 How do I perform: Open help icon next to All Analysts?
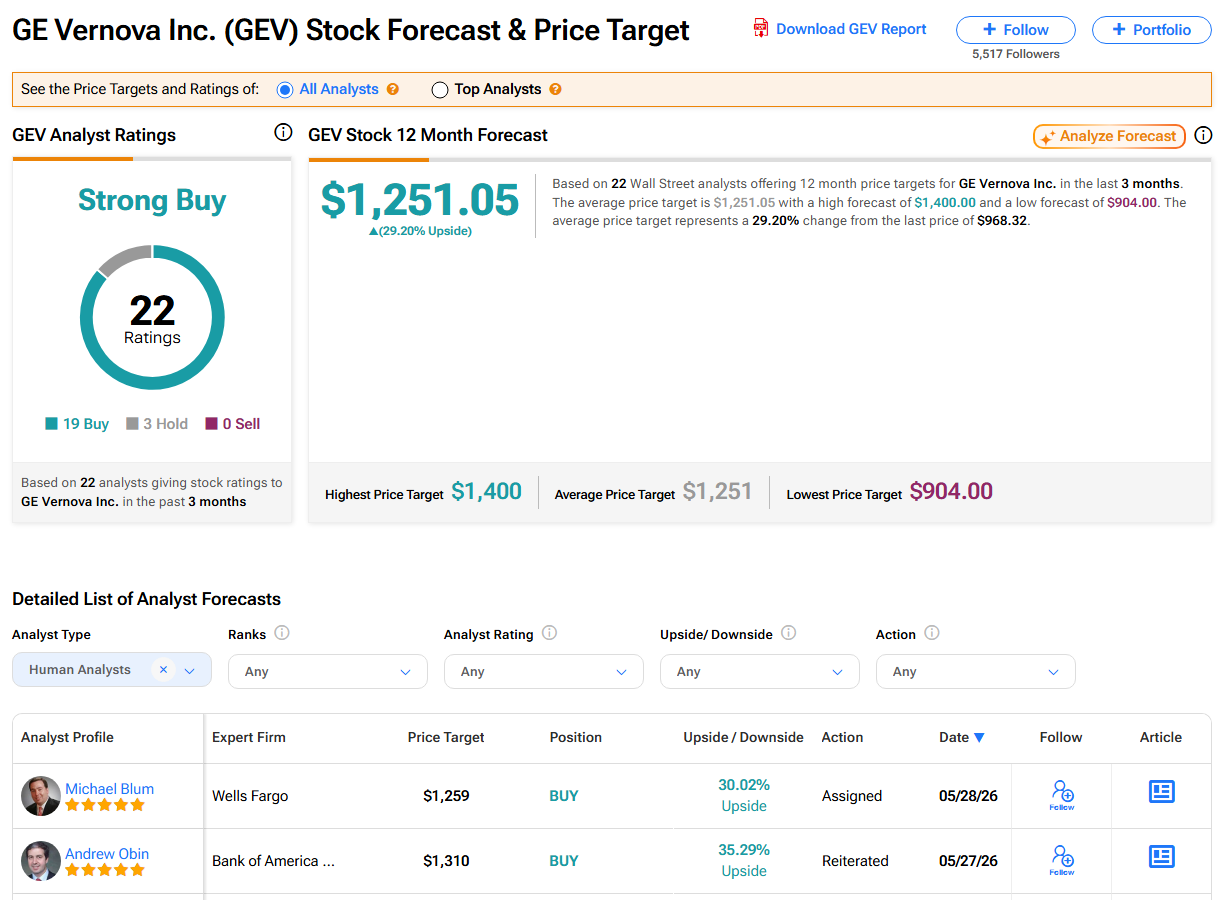coord(393,89)
